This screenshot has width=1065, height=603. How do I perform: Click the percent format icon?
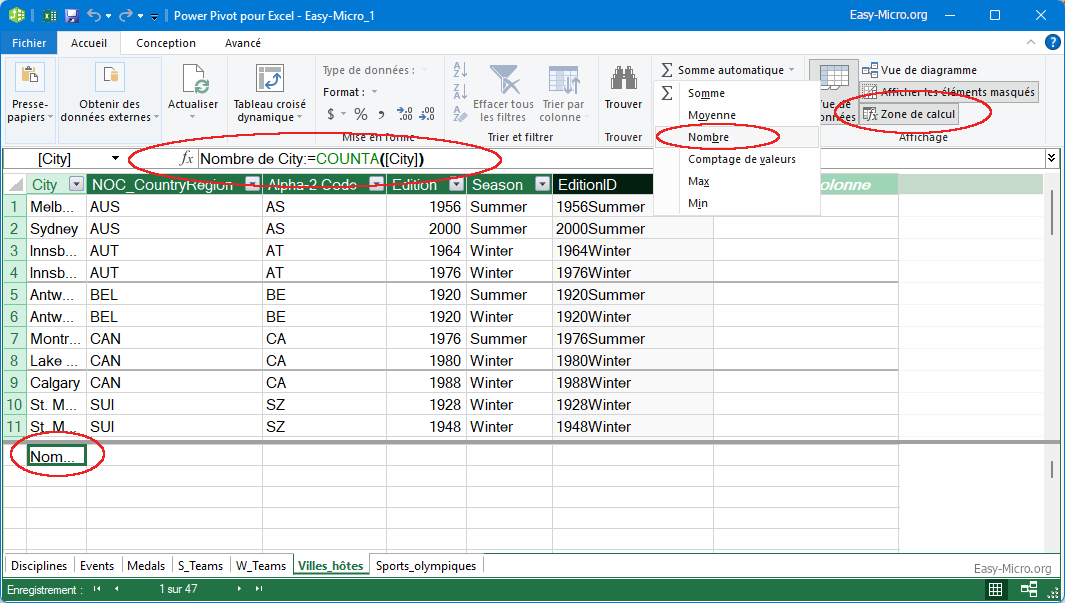coord(360,114)
